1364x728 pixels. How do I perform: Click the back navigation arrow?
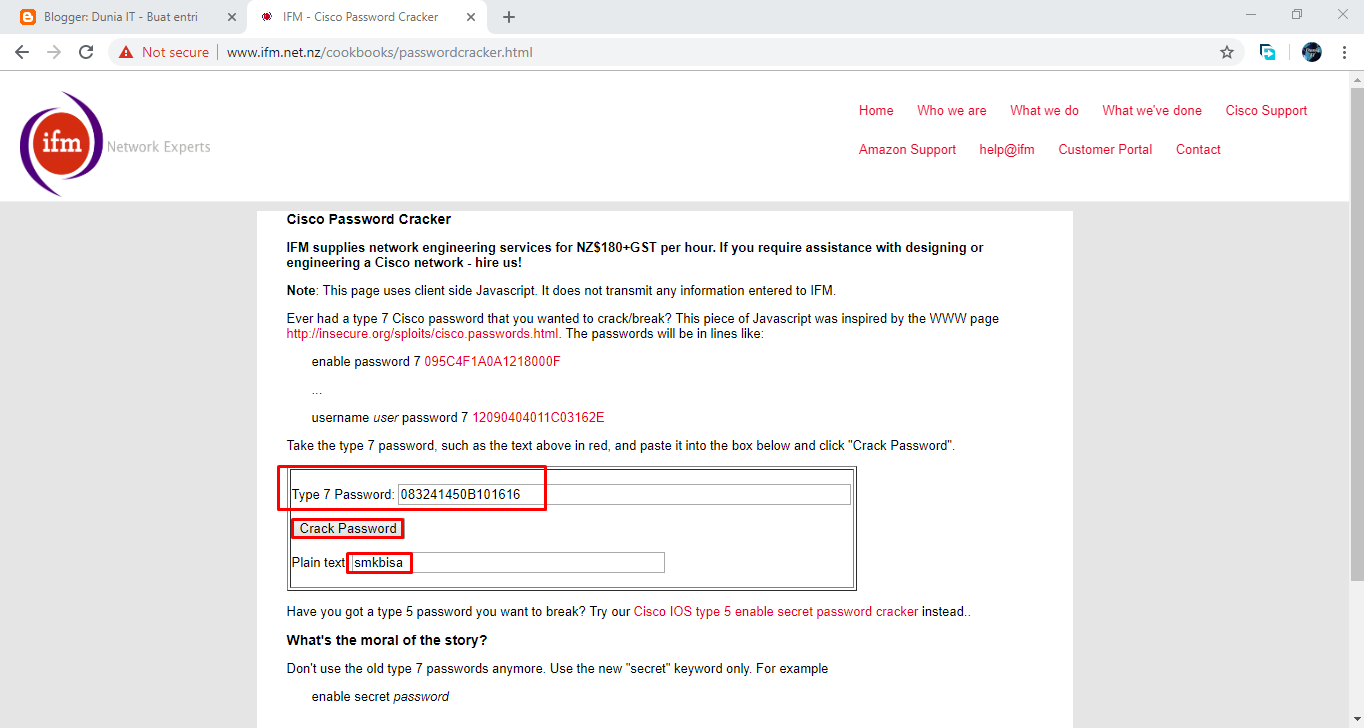pyautogui.click(x=21, y=52)
